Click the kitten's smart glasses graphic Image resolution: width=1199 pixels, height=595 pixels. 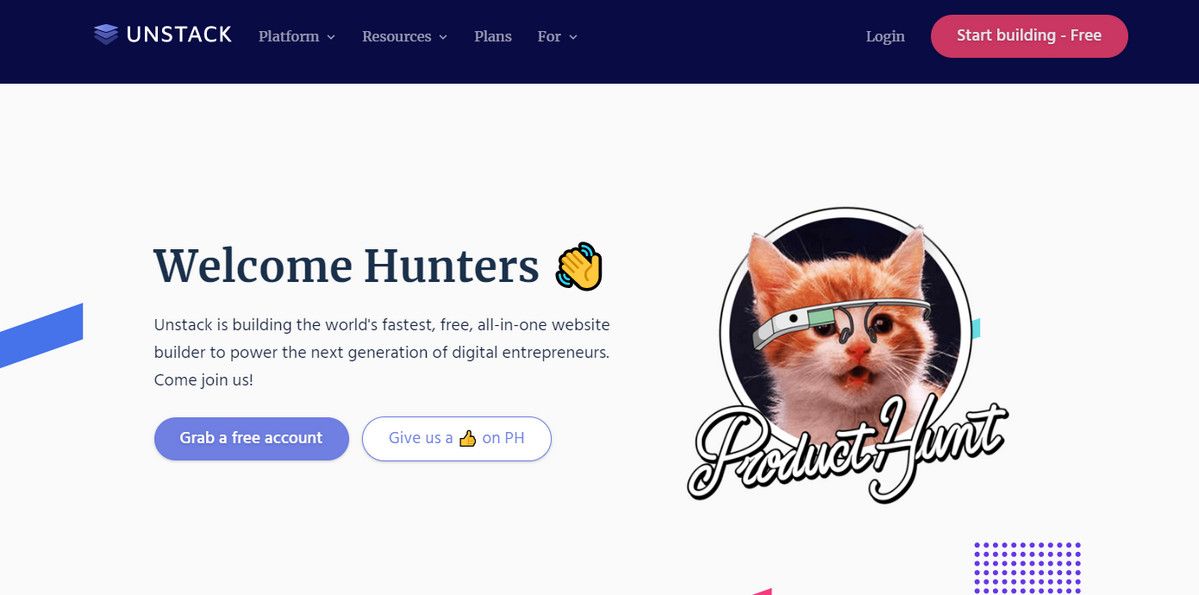point(840,321)
